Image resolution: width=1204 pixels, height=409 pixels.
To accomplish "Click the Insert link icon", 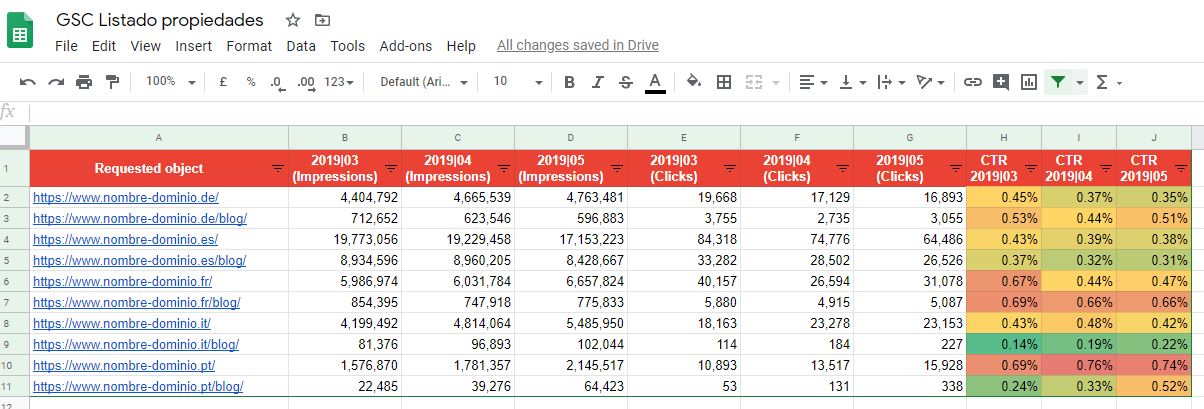I will coord(972,82).
